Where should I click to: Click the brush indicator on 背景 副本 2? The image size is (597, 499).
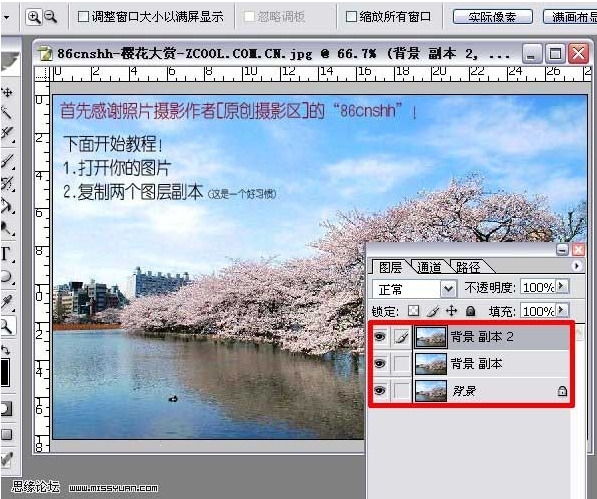pyautogui.click(x=401, y=337)
